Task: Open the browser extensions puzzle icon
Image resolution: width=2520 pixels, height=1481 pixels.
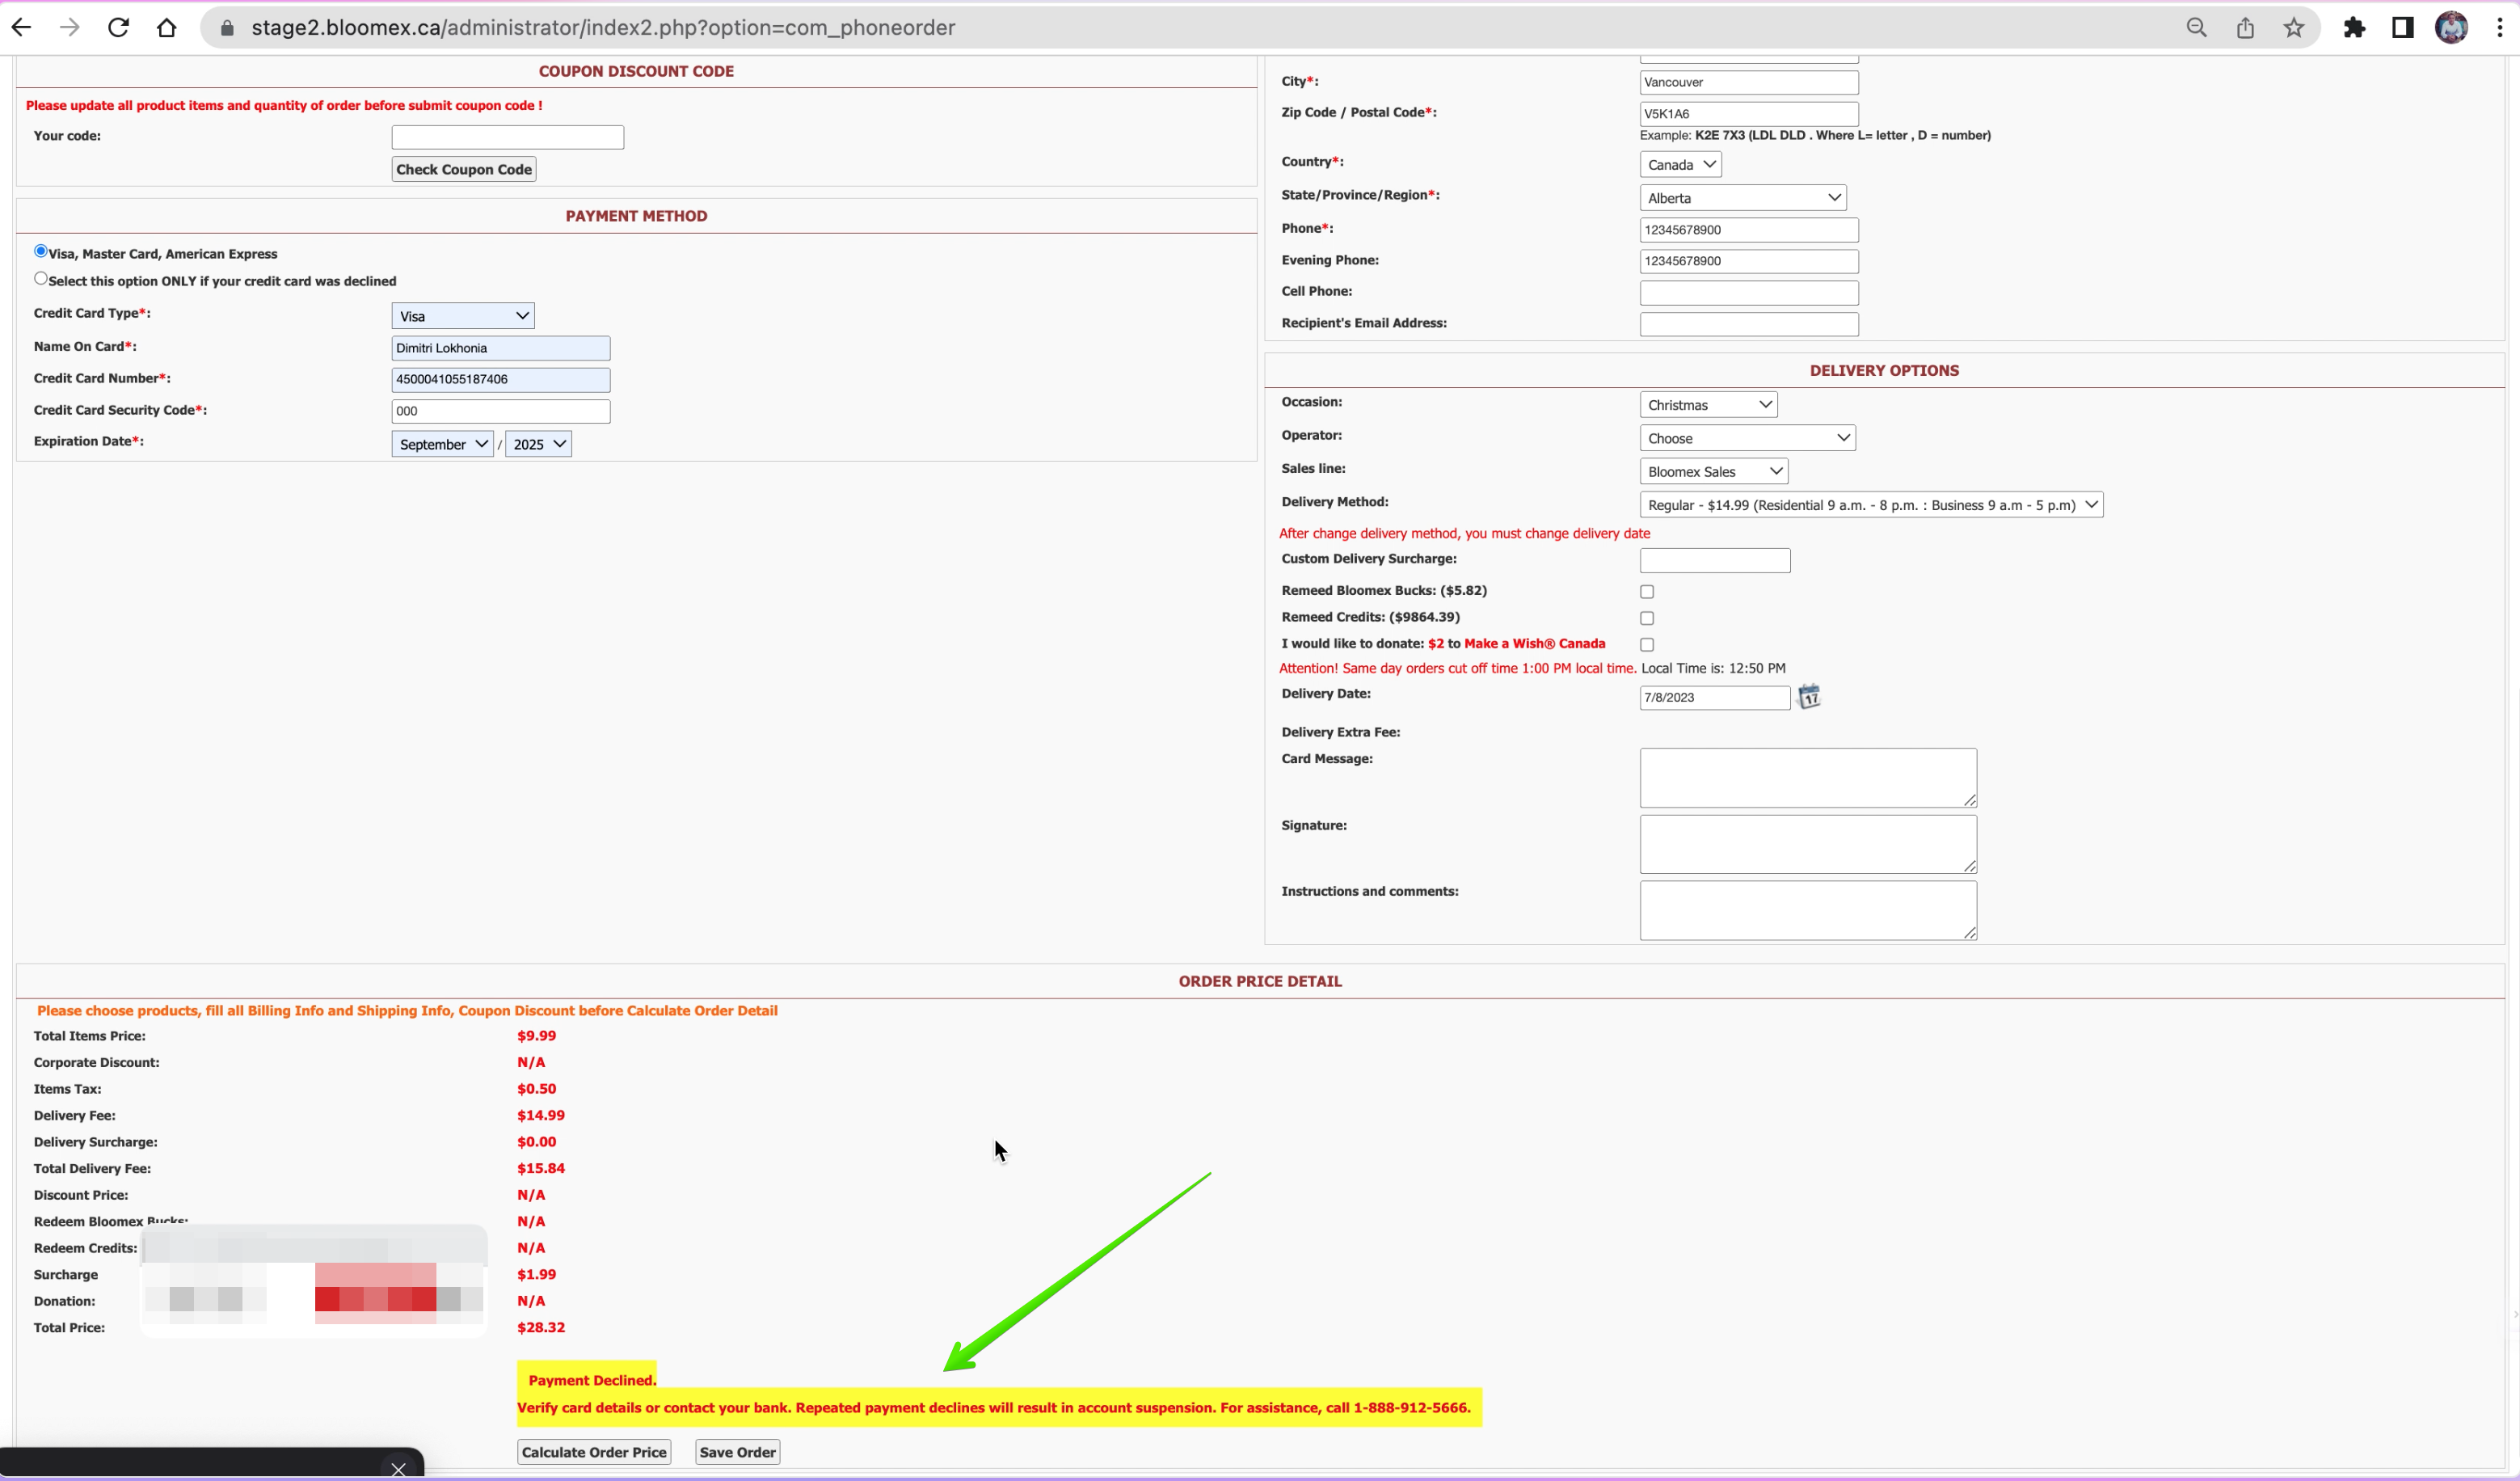Action: tap(2354, 28)
